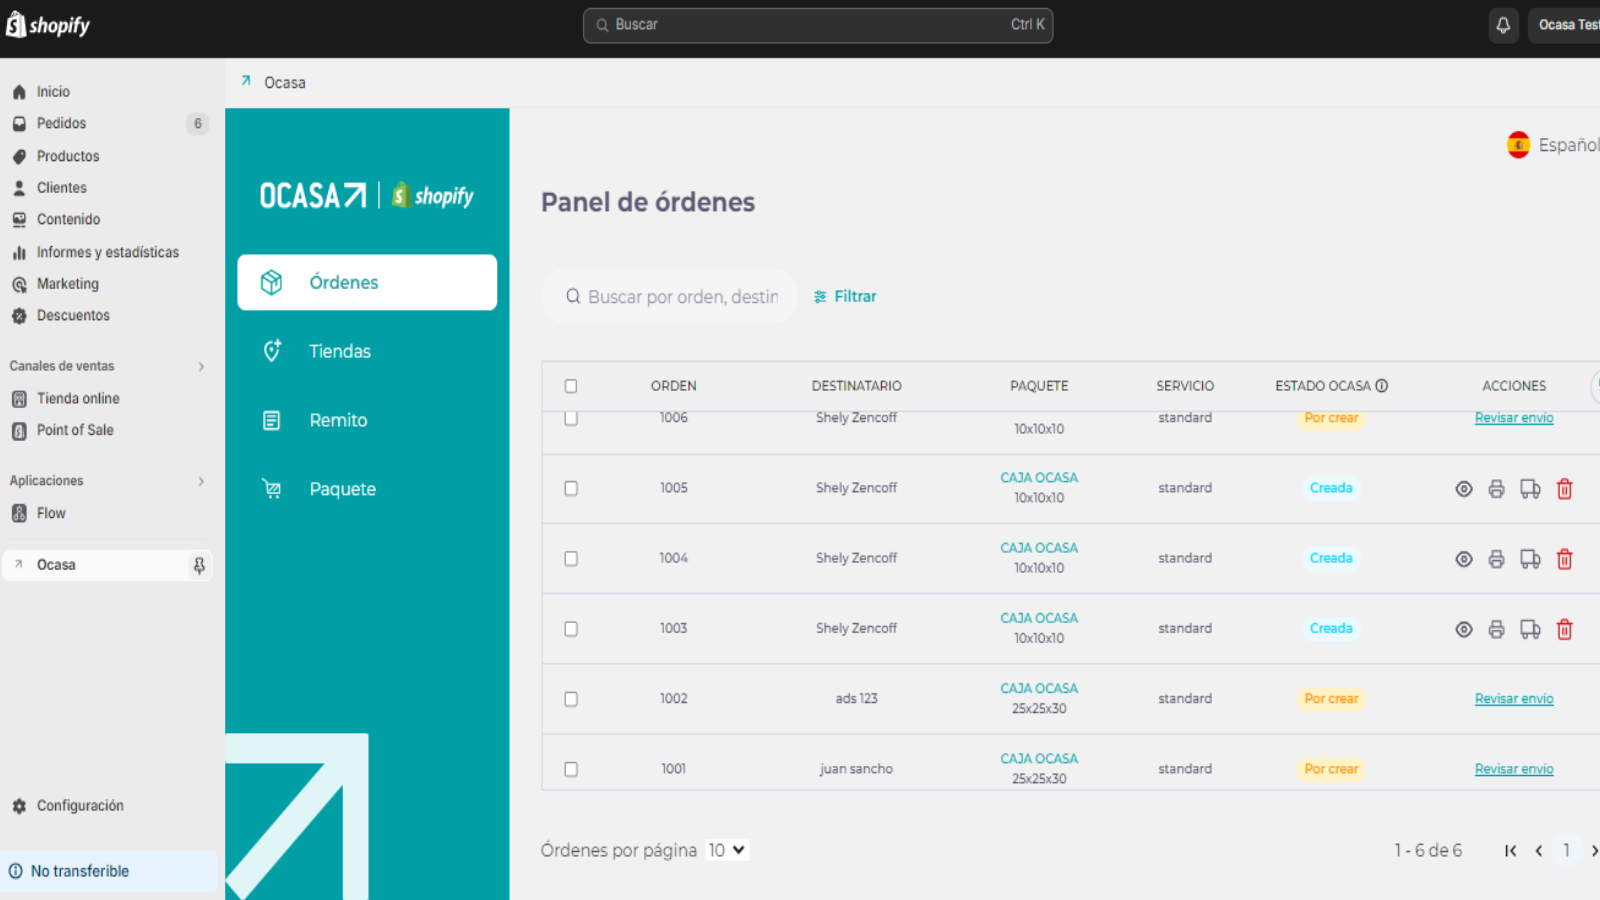Dispatch truck icon for order 1005
Image resolution: width=1600 pixels, height=900 pixels.
(1530, 489)
